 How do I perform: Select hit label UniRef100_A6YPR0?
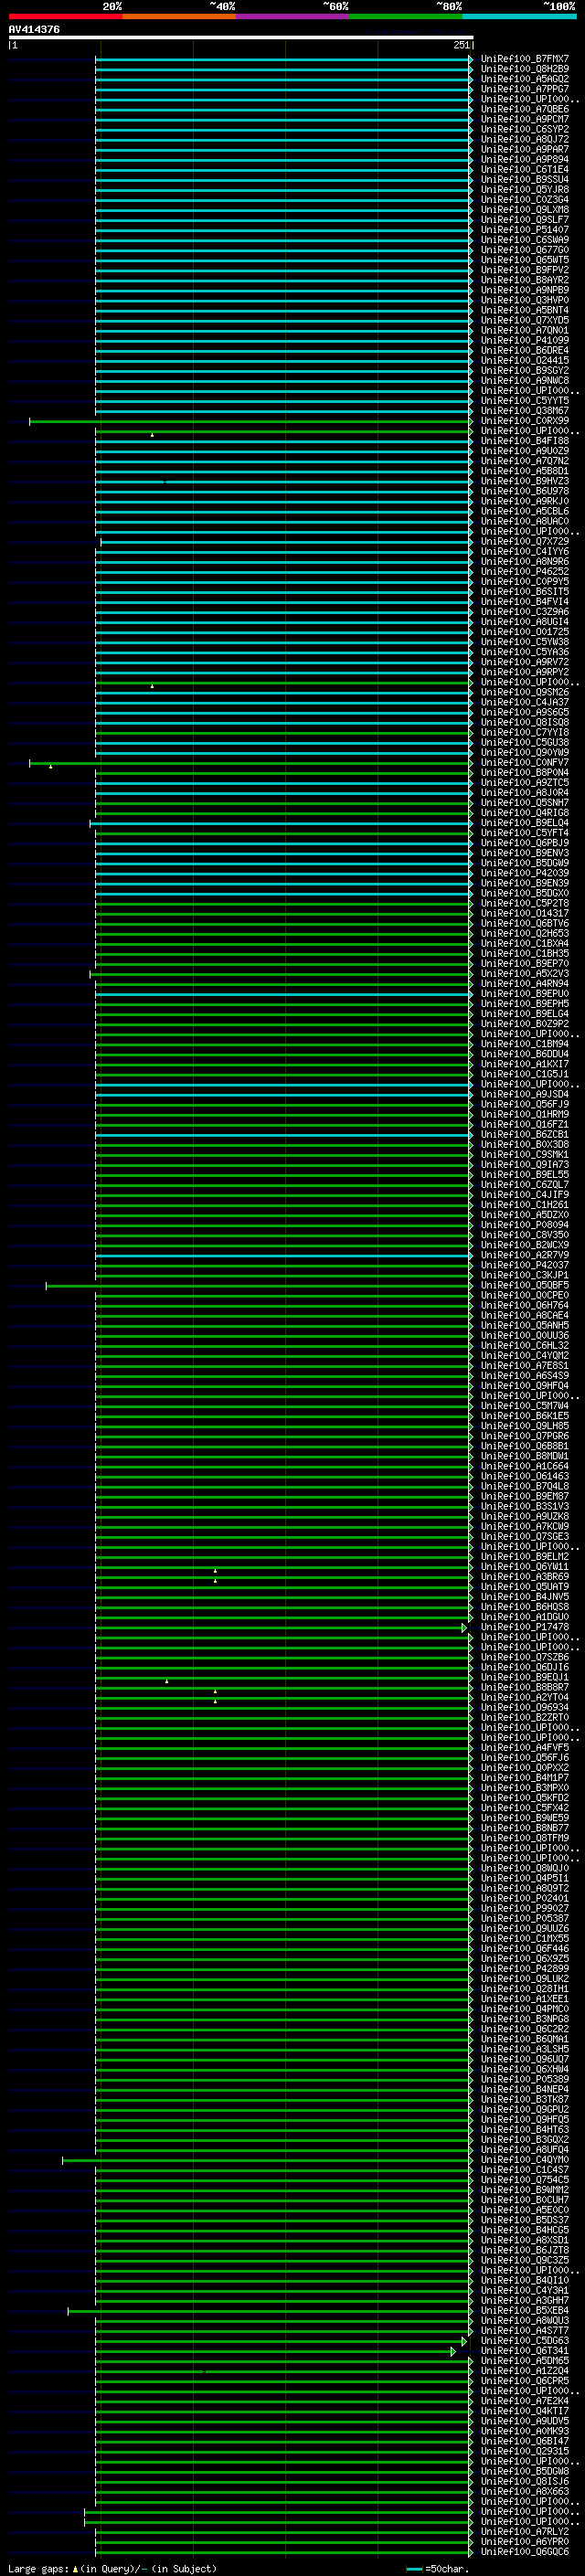coord(524,2541)
